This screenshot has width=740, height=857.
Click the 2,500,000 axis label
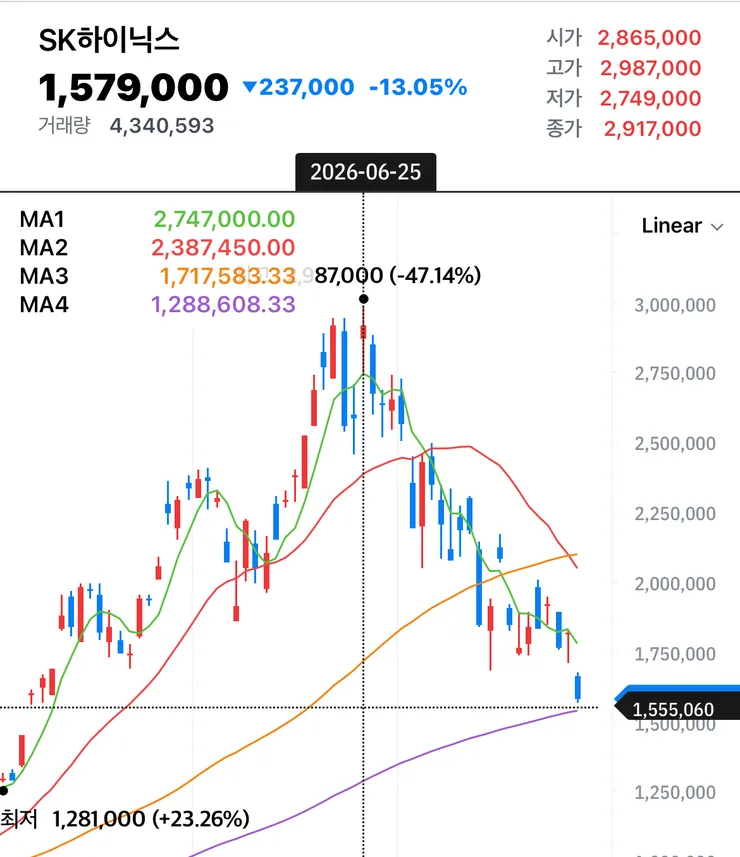pyautogui.click(x=675, y=444)
